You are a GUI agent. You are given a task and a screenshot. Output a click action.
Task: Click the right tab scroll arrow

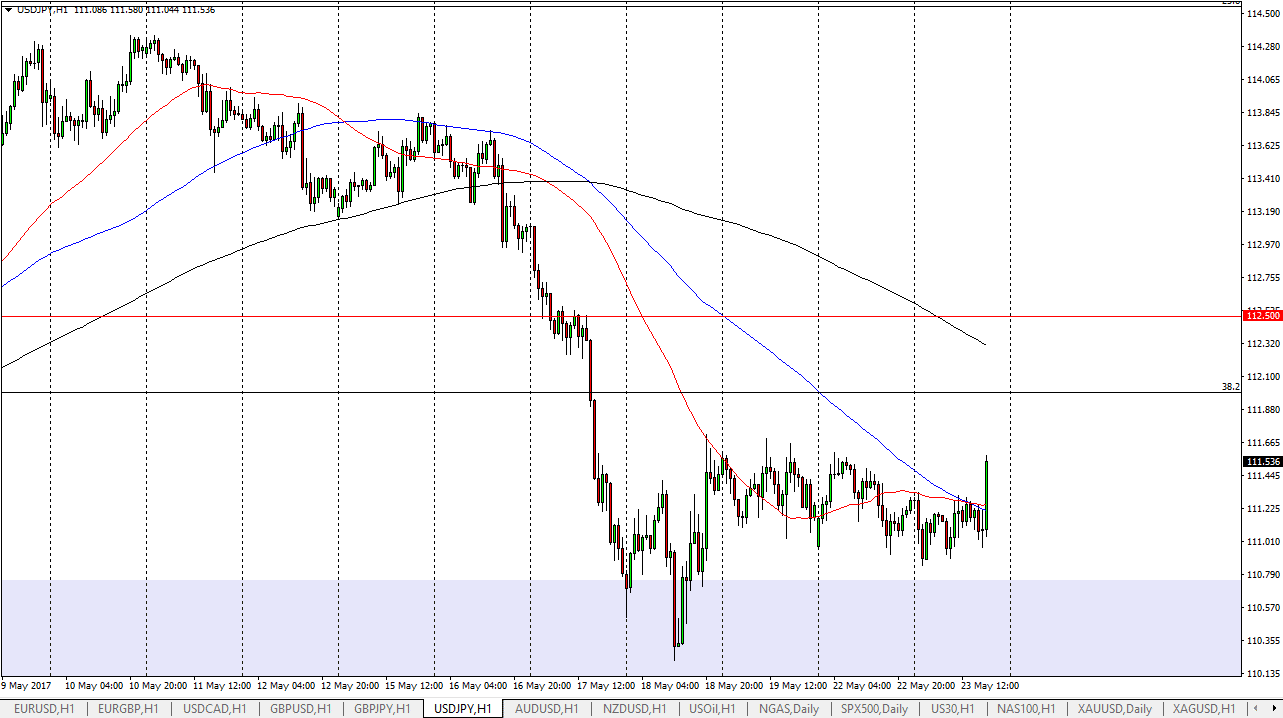click(x=1275, y=709)
